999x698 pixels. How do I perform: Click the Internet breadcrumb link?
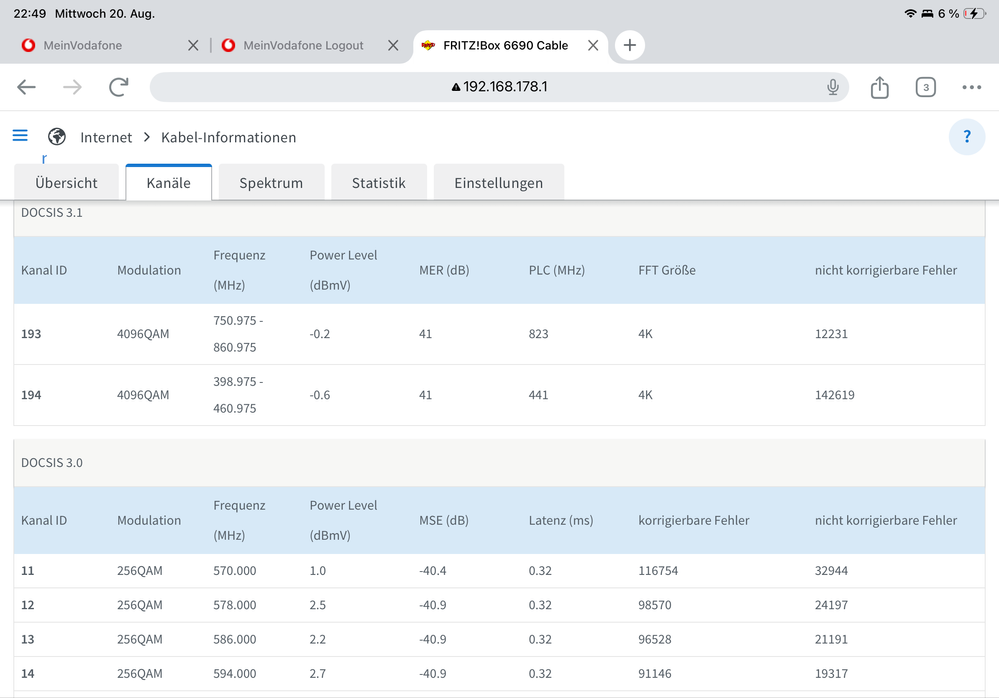pos(106,137)
